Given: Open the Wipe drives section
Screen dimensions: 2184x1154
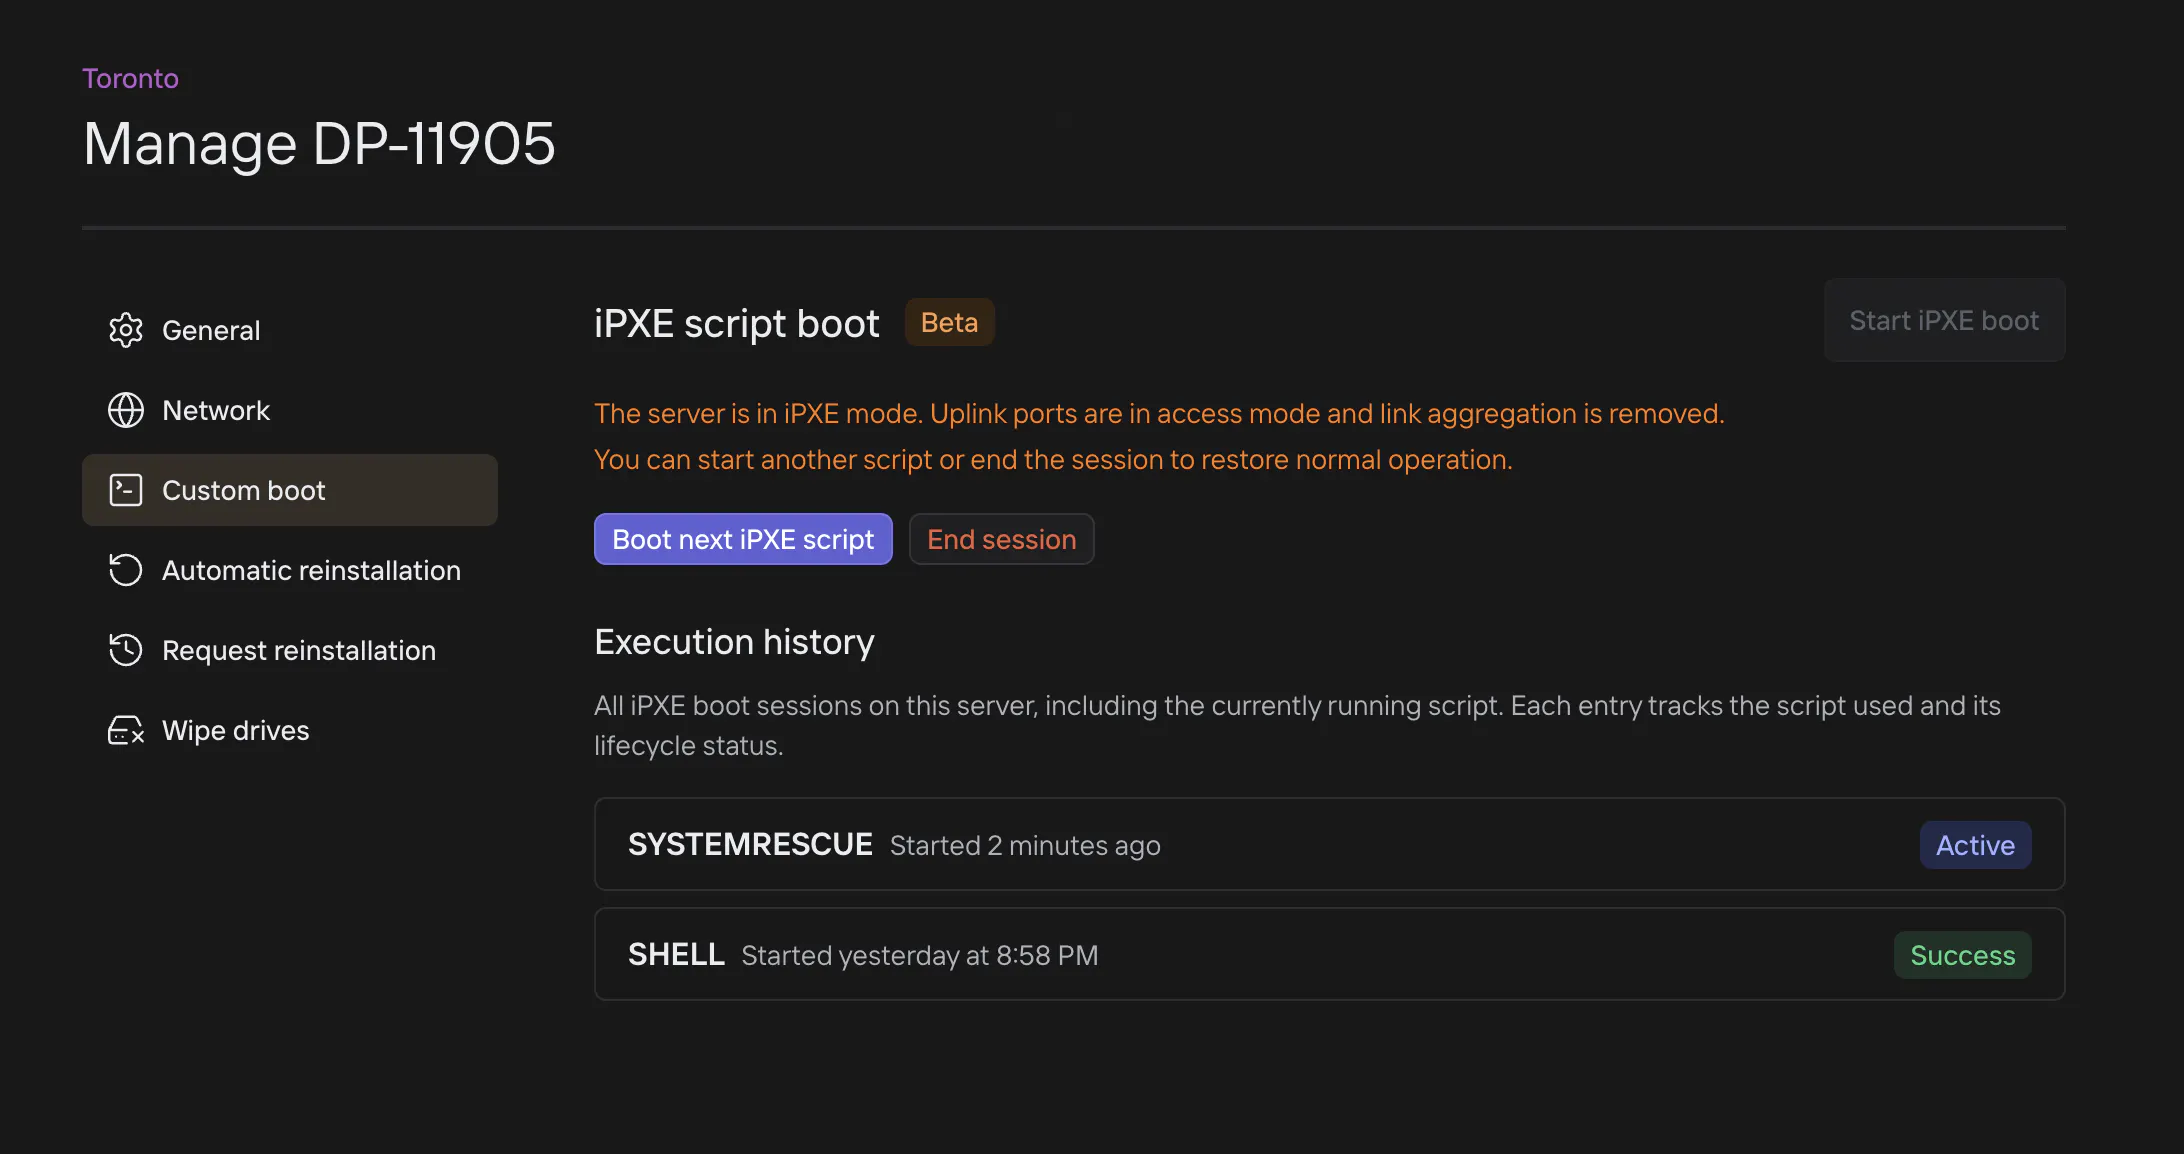Looking at the screenshot, I should point(235,730).
